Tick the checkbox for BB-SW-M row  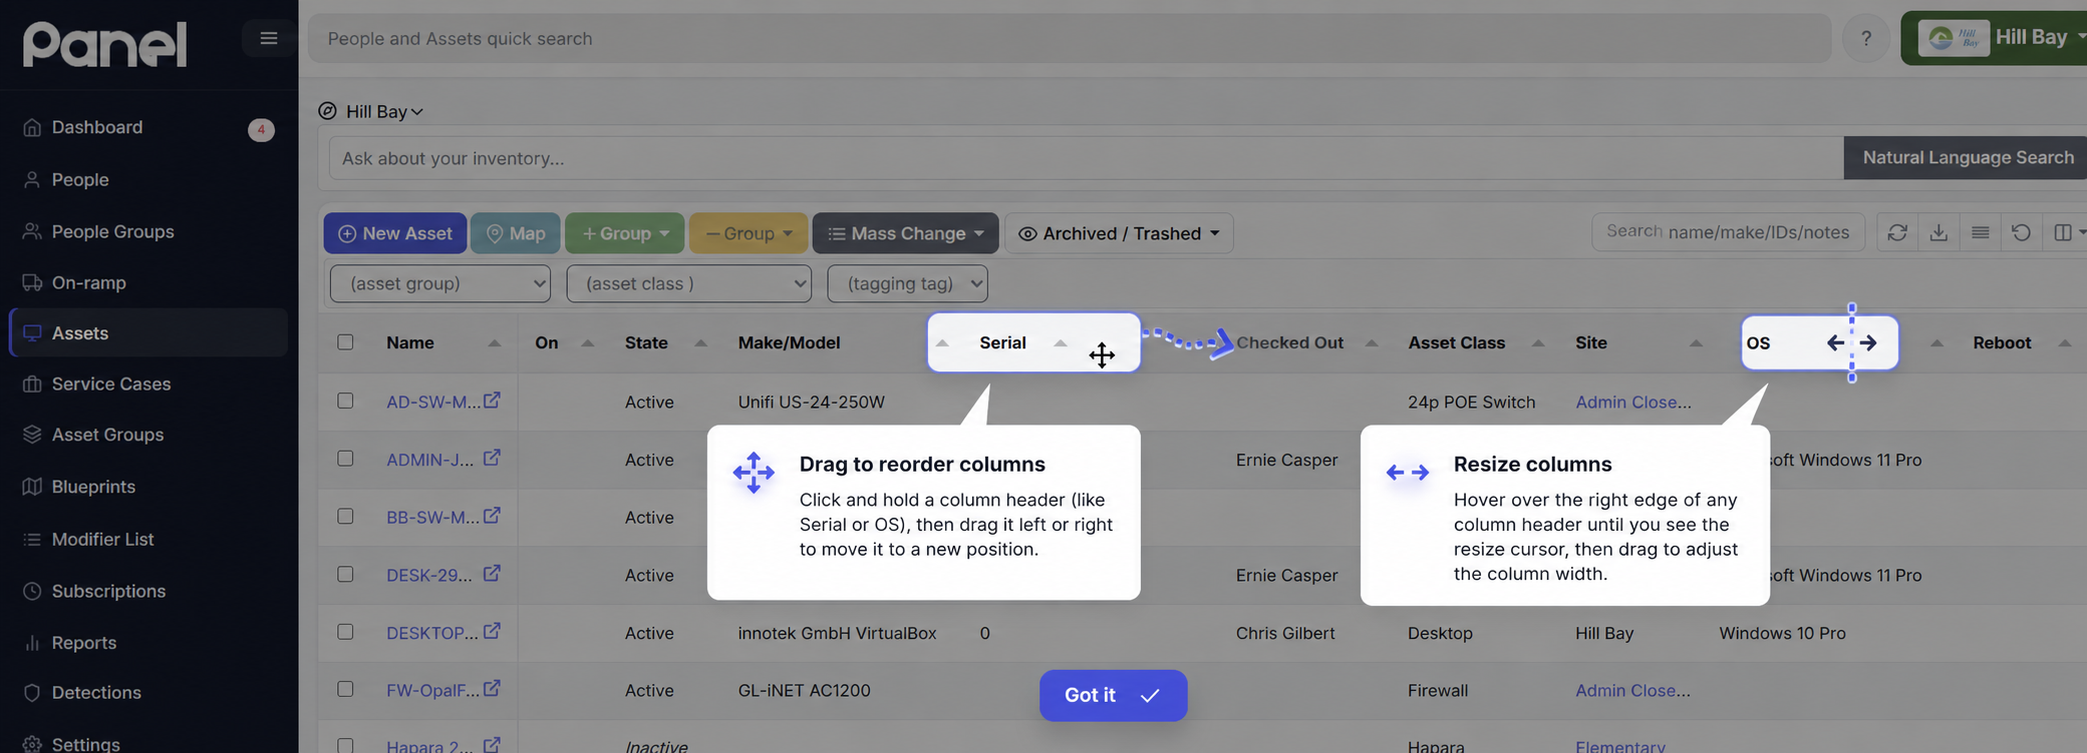345,516
